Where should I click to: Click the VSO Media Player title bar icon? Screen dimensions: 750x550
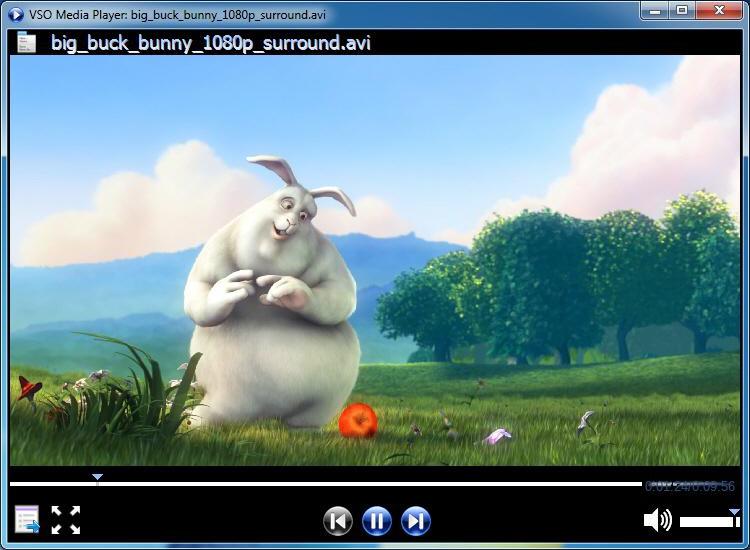pyautogui.click(x=16, y=15)
